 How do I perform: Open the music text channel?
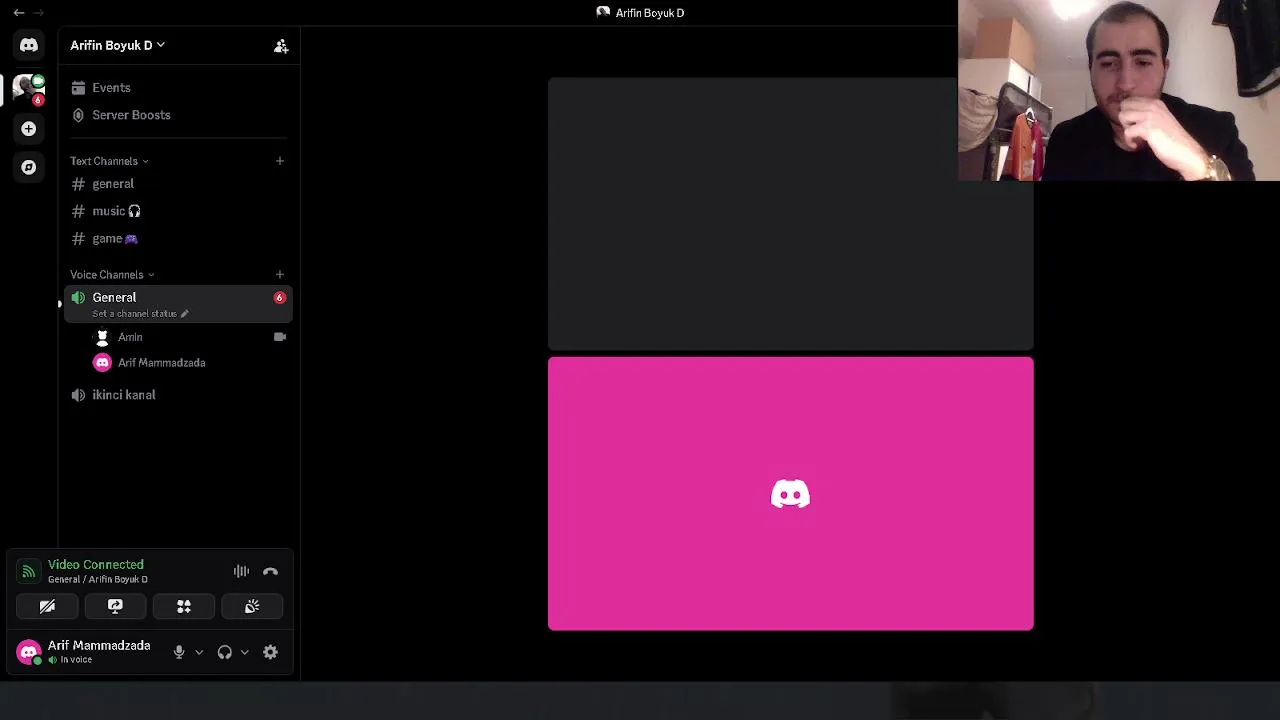tap(178, 211)
